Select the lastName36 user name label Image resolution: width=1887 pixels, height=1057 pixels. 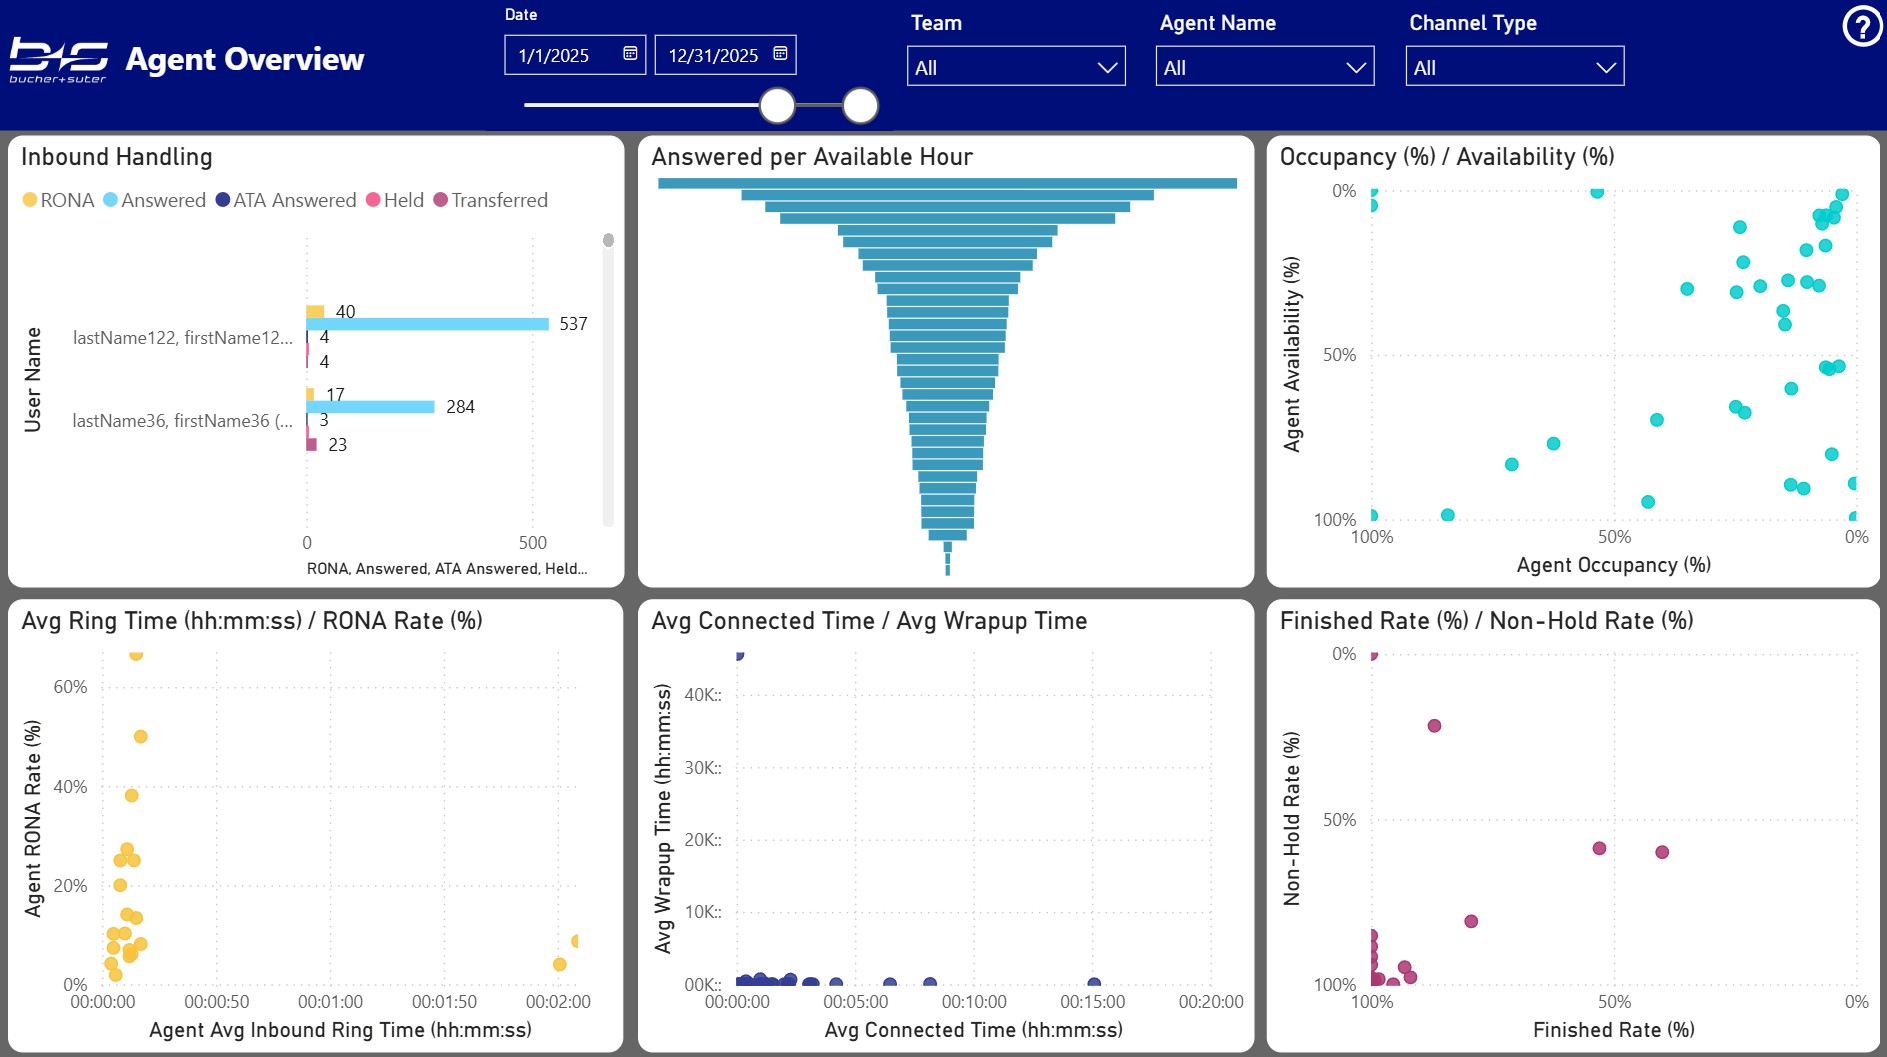pyautogui.click(x=182, y=421)
